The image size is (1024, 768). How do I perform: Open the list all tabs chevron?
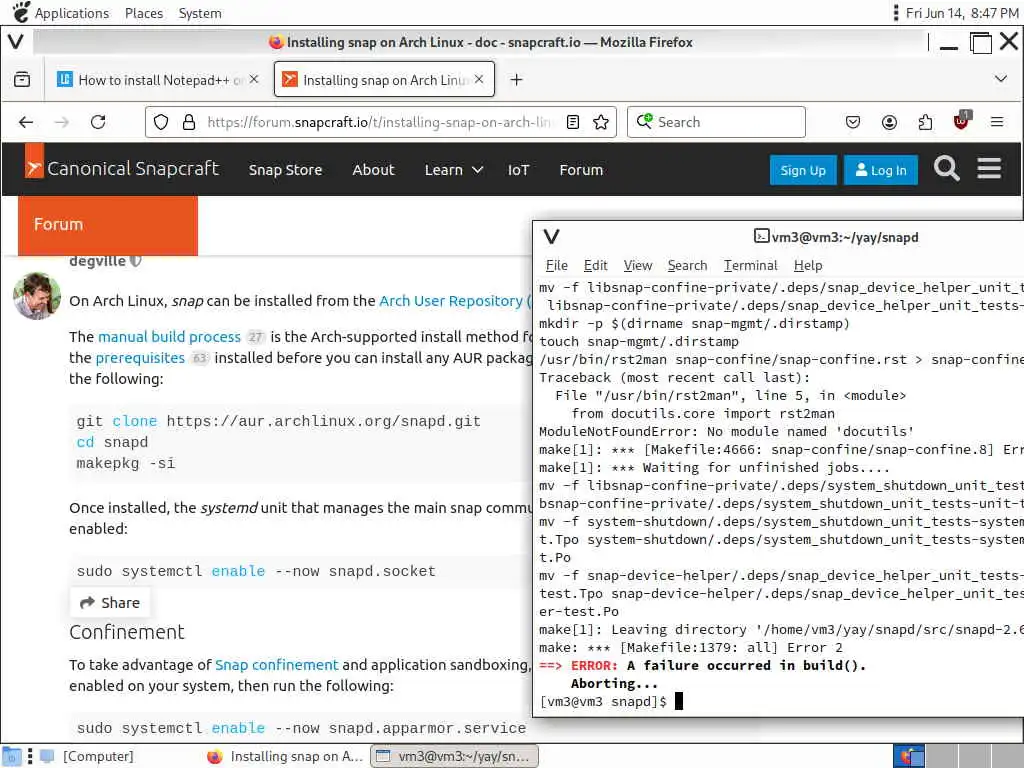tap(1000, 79)
